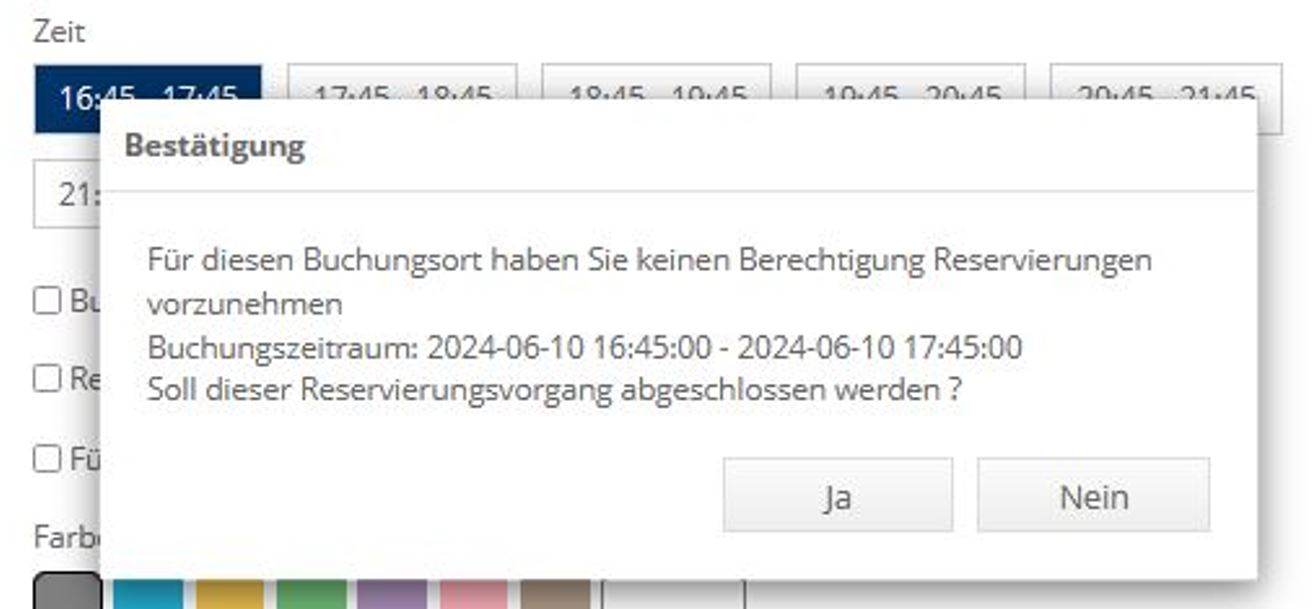
Task: Select the brown color swatch
Action: tap(555, 594)
